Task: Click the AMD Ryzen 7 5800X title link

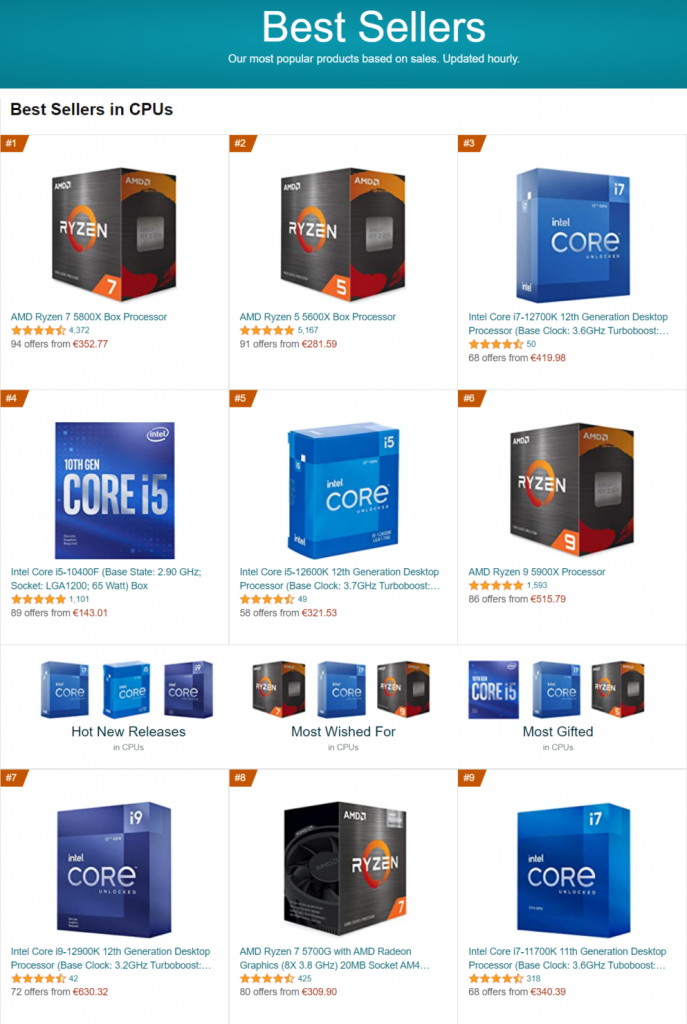Action: click(89, 317)
